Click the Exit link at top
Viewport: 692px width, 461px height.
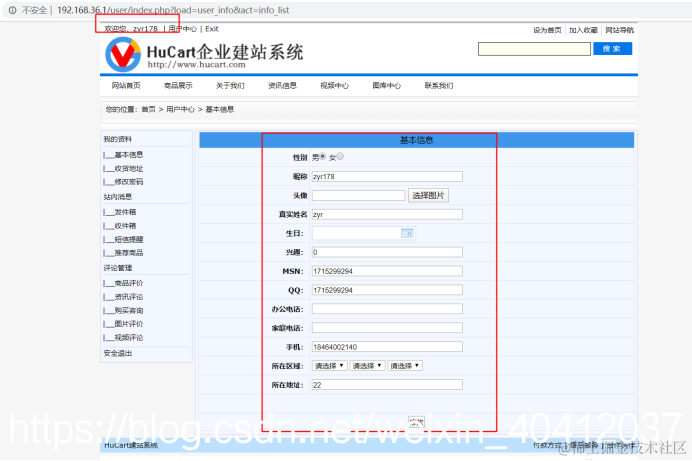point(212,29)
